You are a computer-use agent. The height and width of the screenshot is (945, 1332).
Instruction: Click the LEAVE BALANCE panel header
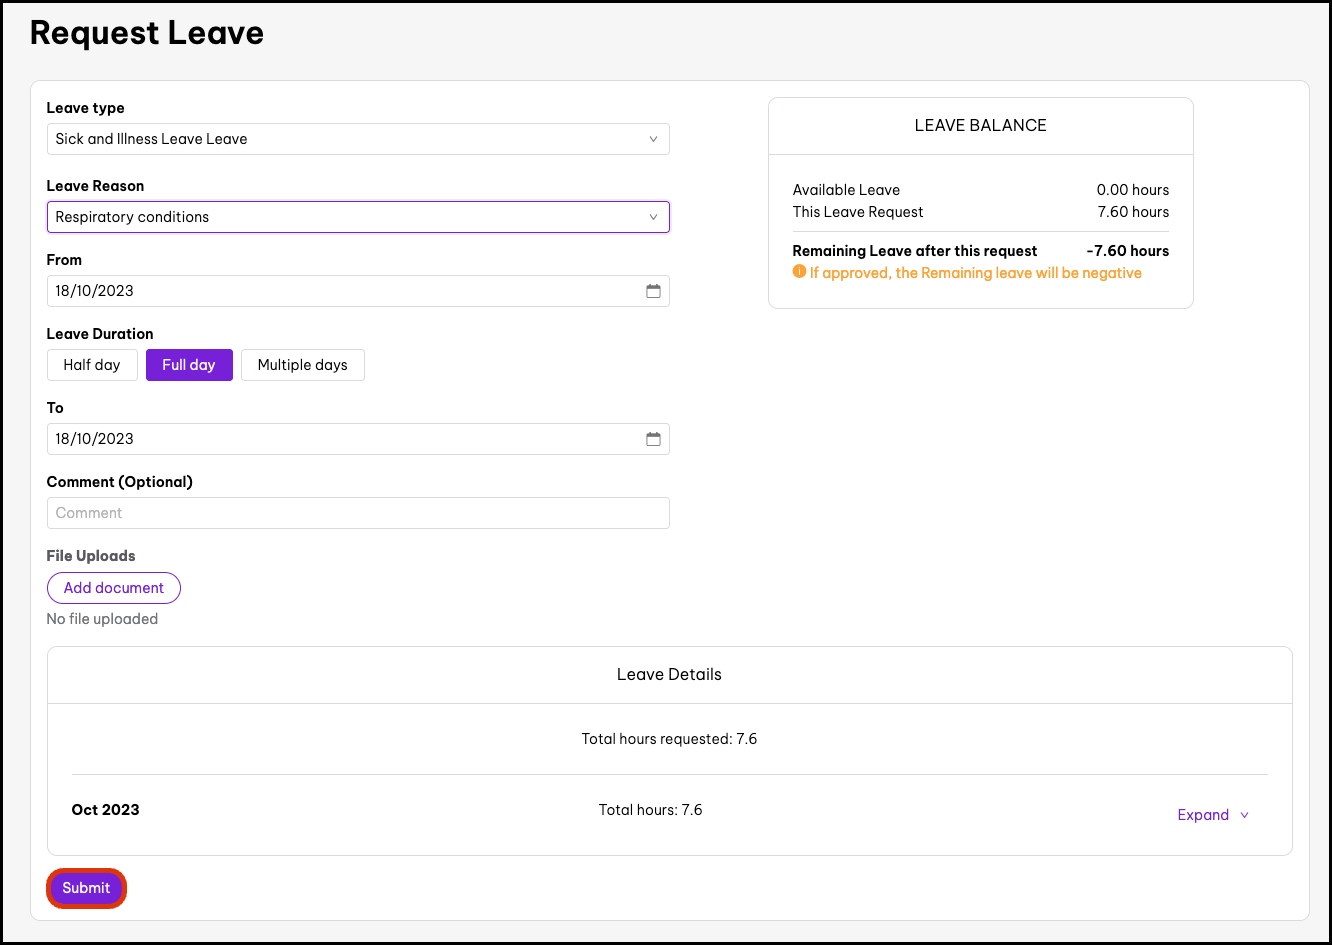tap(980, 126)
